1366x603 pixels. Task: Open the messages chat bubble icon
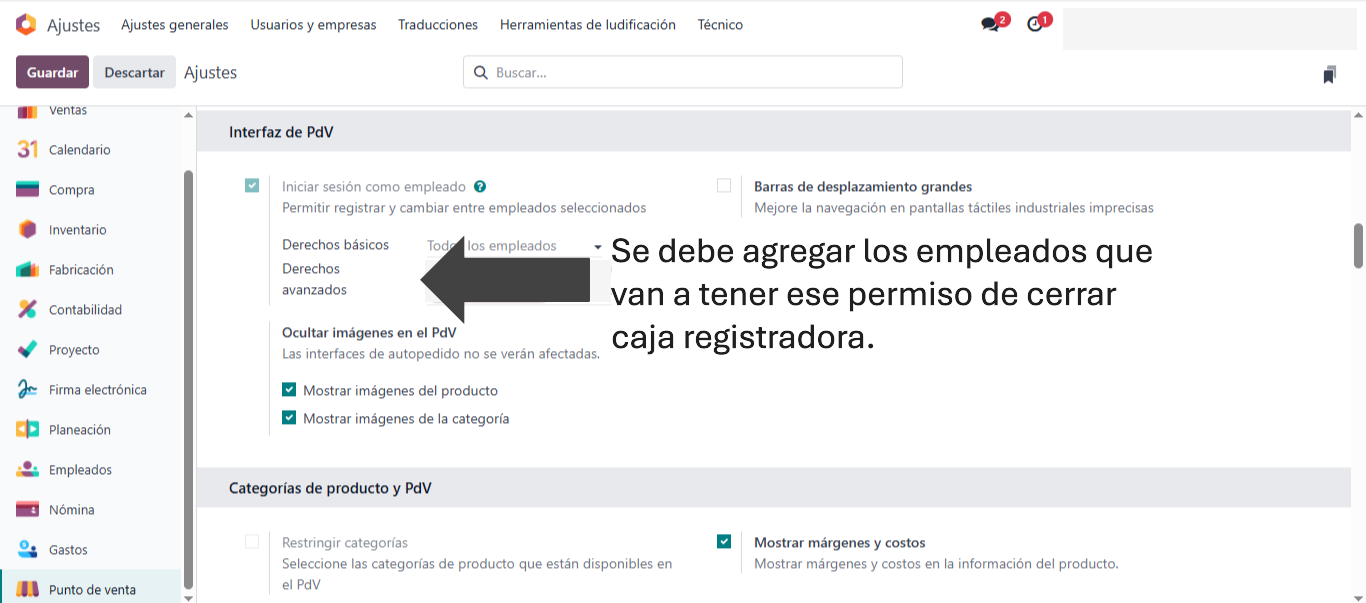[x=991, y=25]
